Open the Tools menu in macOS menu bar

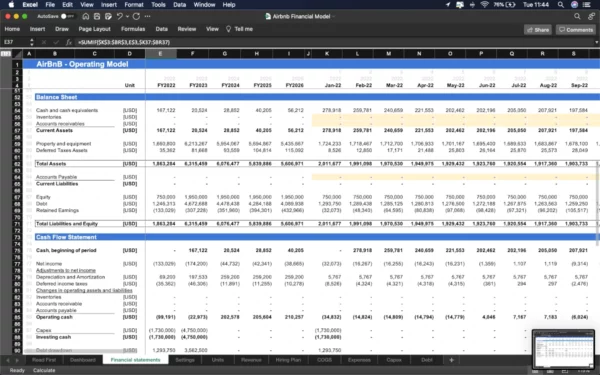coord(158,5)
